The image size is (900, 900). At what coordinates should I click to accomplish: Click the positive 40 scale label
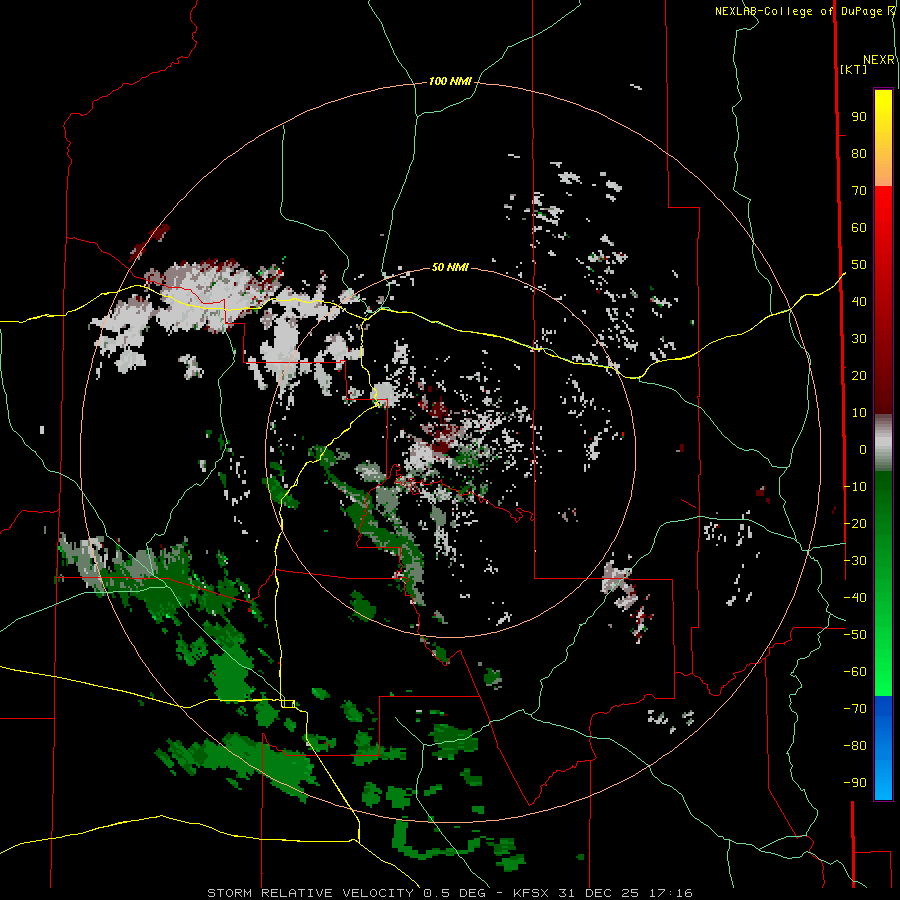click(859, 302)
